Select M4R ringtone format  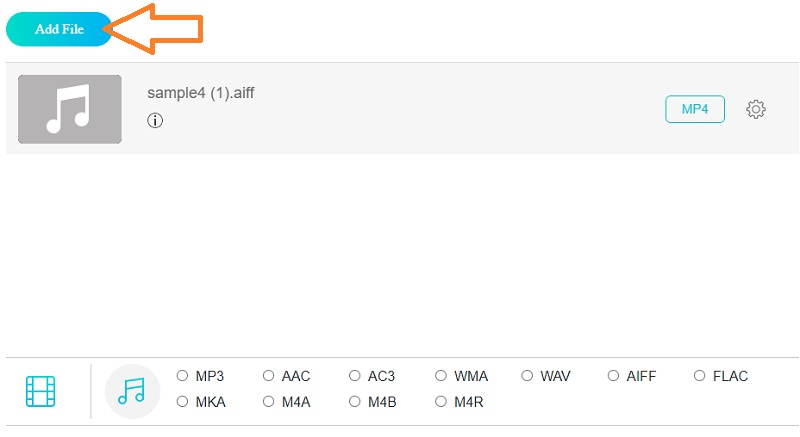pos(441,402)
